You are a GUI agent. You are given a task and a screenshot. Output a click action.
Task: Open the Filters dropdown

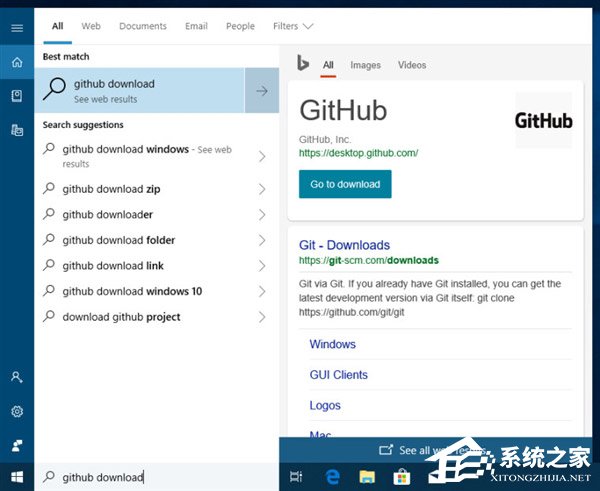[293, 26]
